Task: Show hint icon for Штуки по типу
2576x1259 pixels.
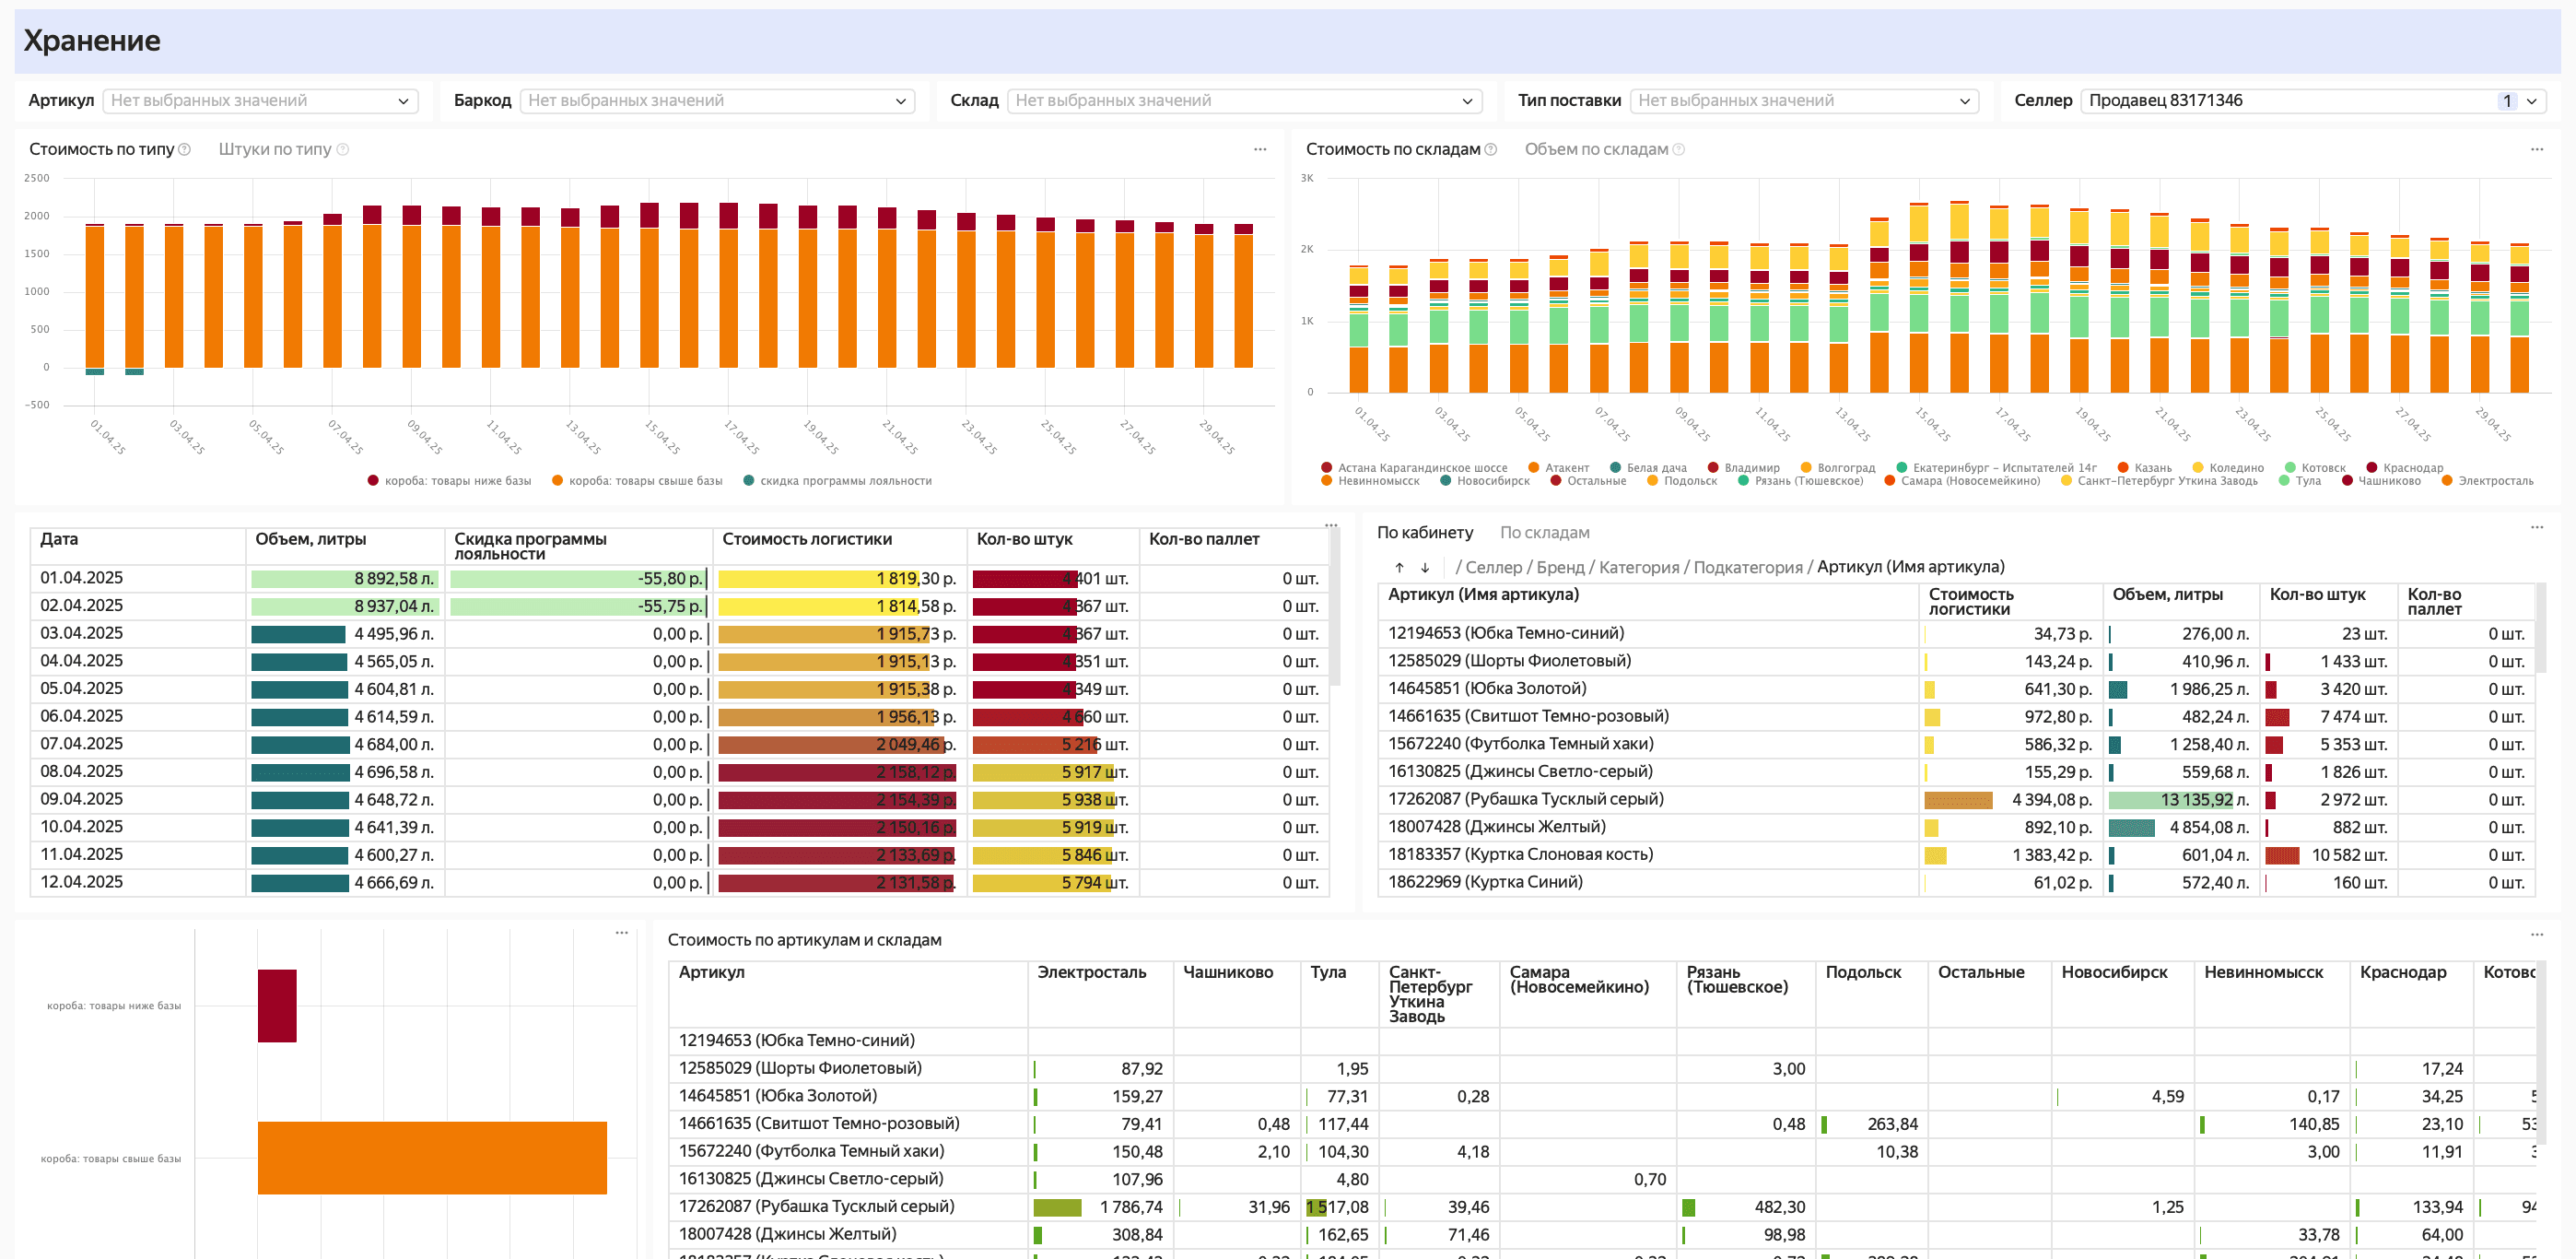Action: pos(343,150)
